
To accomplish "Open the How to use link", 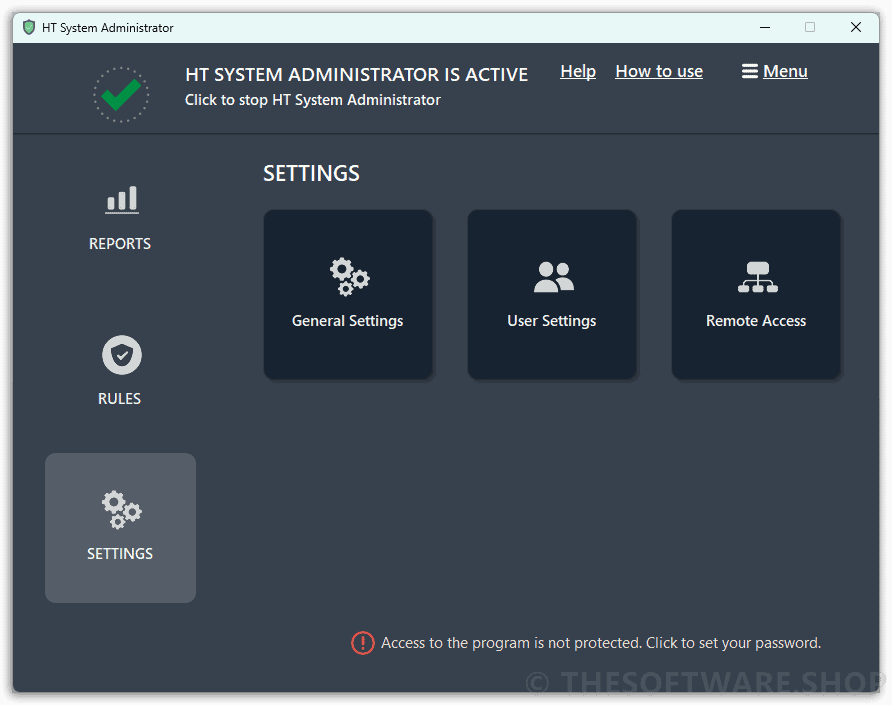I will pos(659,71).
